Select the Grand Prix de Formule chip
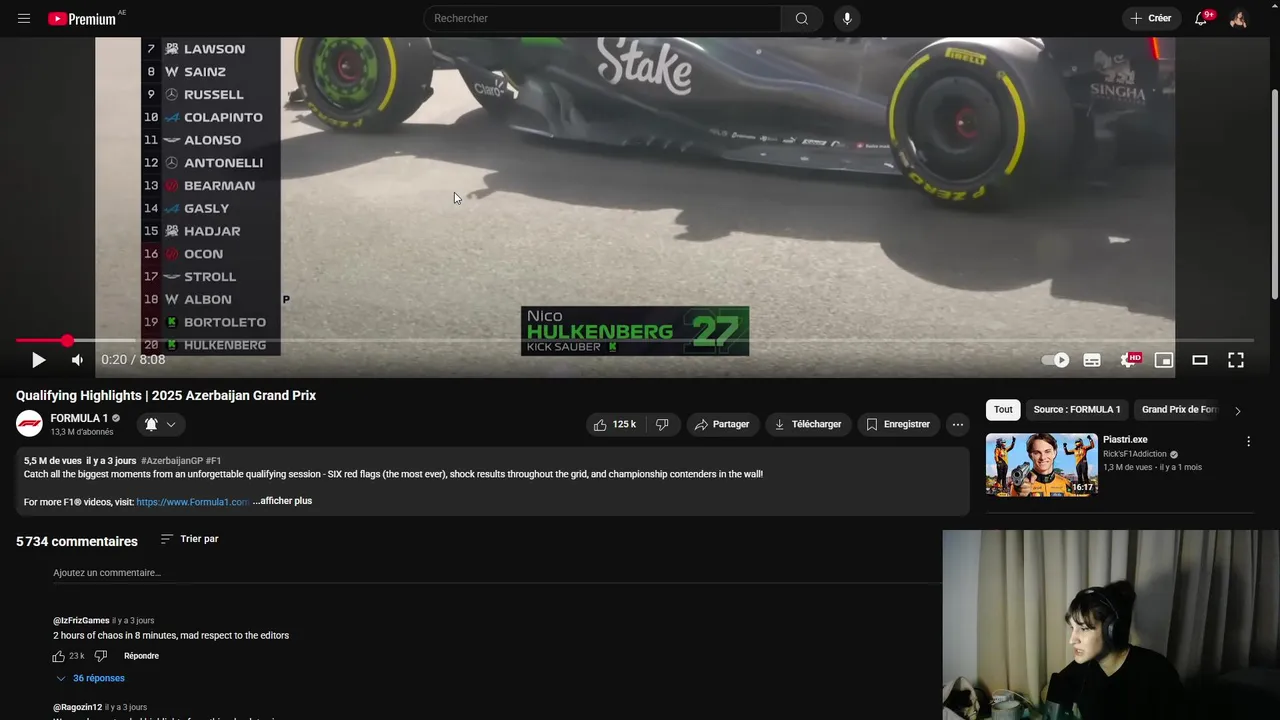Image resolution: width=1280 pixels, height=720 pixels. pos(1179,409)
